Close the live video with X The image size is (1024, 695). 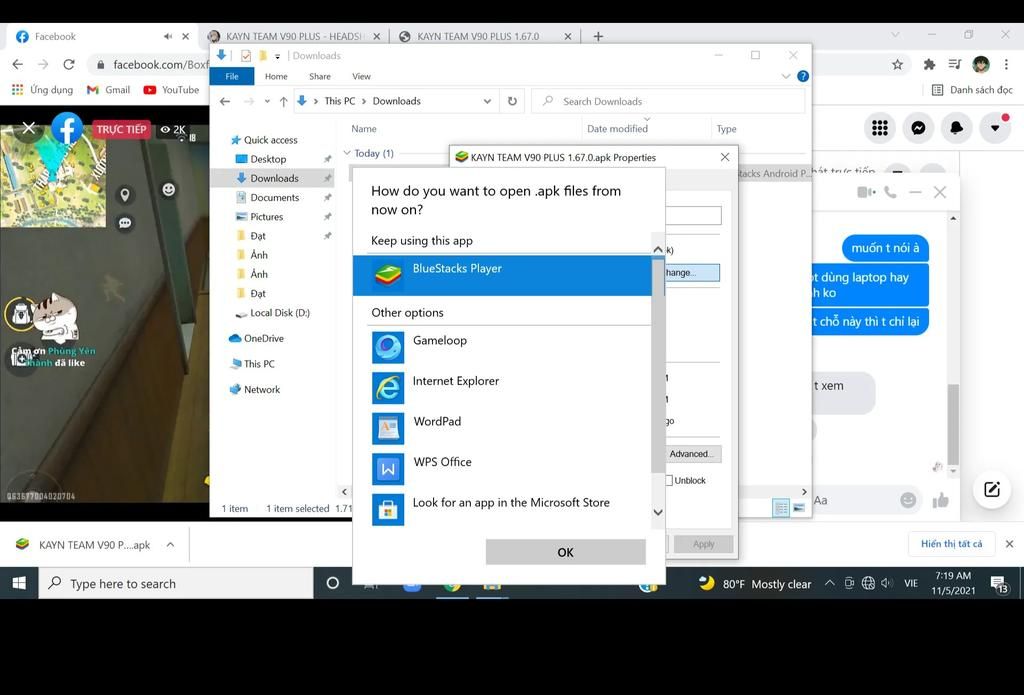coord(29,128)
